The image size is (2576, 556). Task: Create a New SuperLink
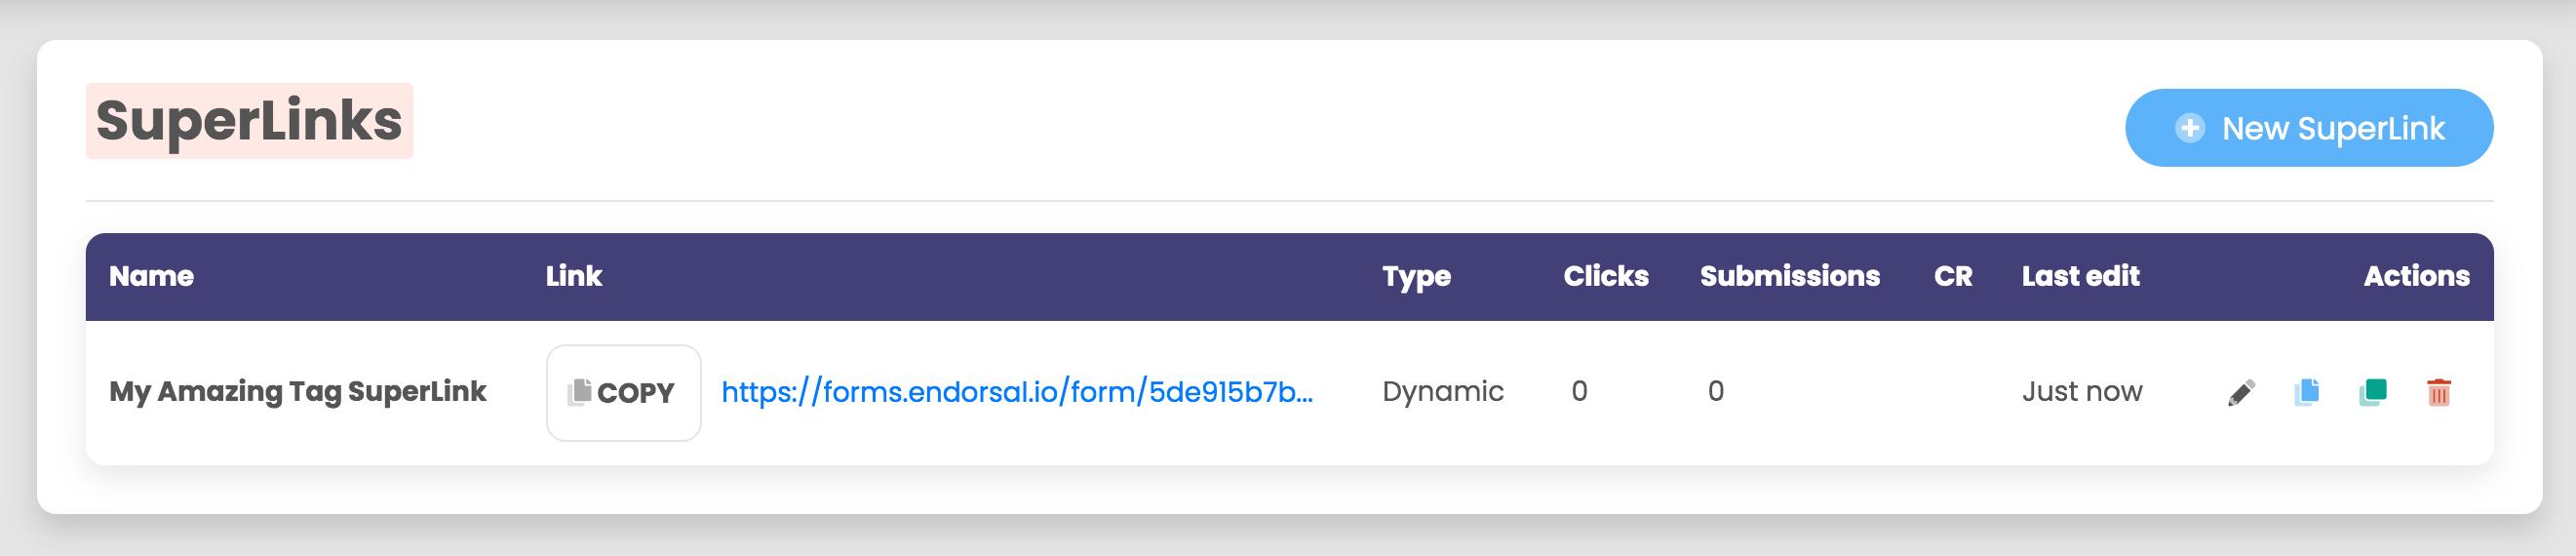(2308, 128)
